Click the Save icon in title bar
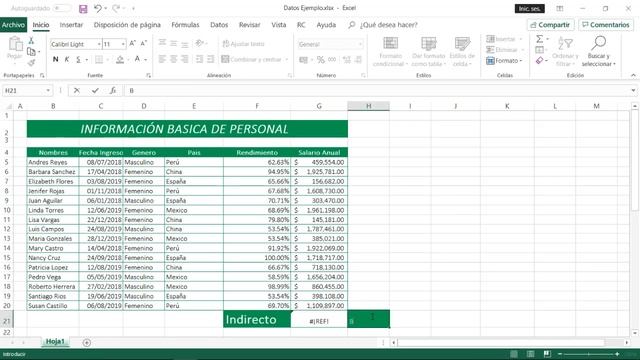 [x=83, y=9]
